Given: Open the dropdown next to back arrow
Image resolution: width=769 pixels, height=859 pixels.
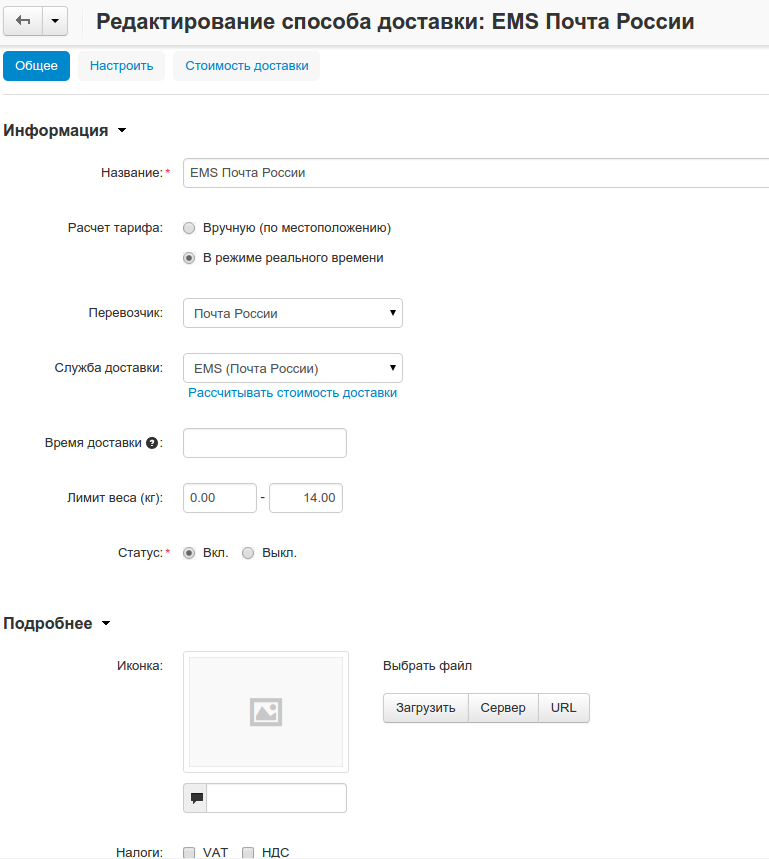Looking at the screenshot, I should (54, 21).
